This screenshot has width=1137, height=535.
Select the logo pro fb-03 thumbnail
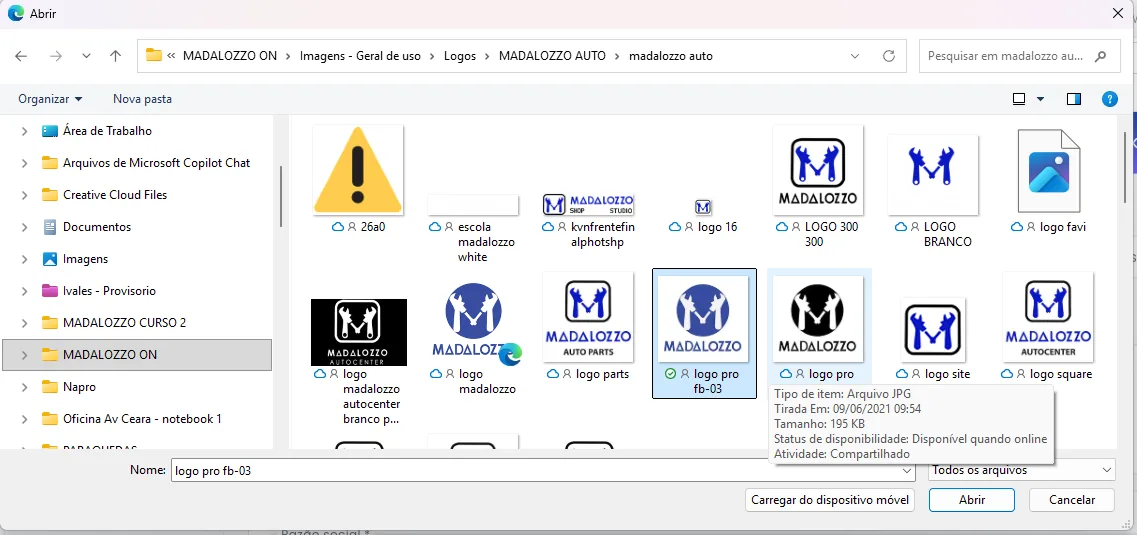pyautogui.click(x=704, y=333)
